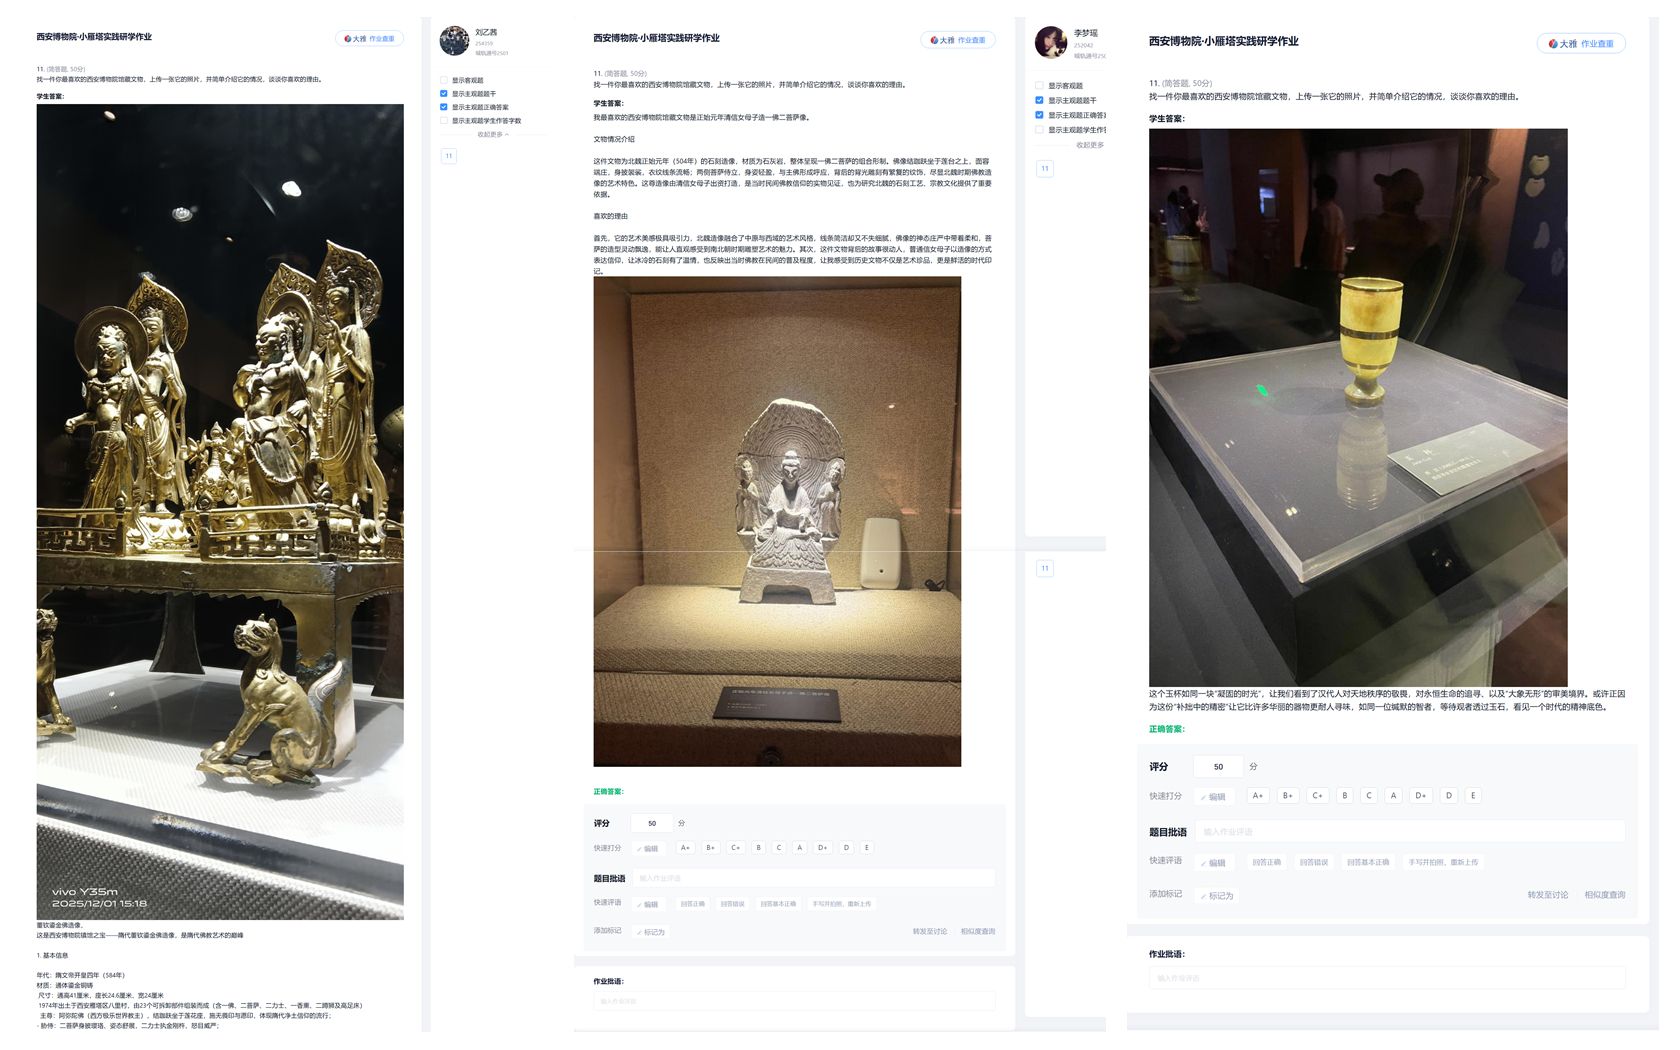The height and width of the screenshot is (1050, 1680).
Task: Open the jade cup photo thumbnail
Action: pos(1358,407)
